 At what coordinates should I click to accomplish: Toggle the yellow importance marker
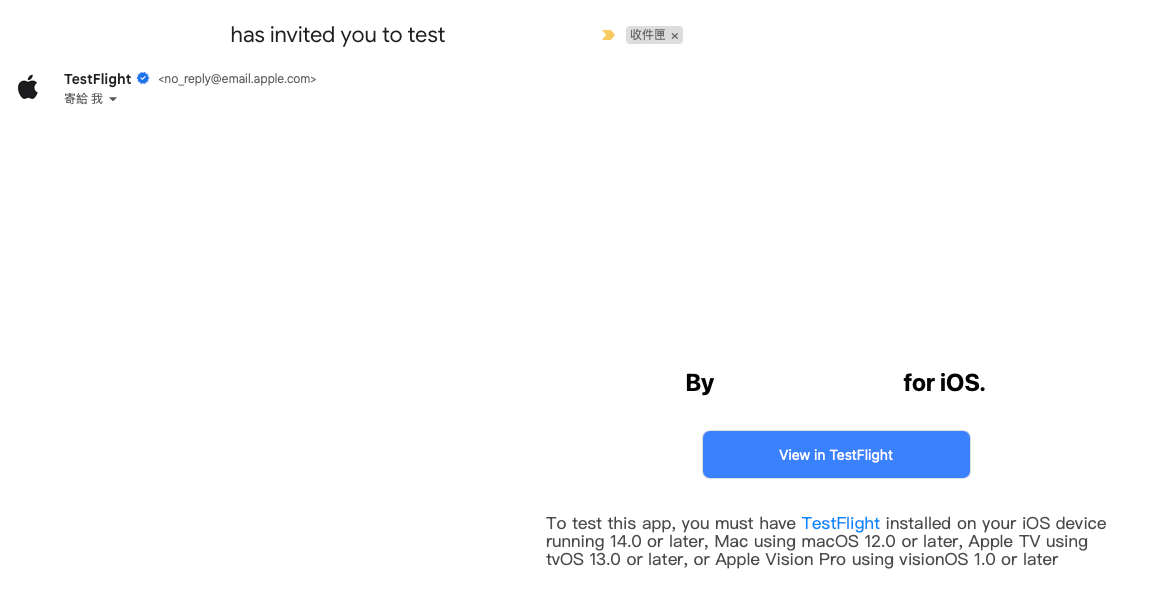click(608, 35)
